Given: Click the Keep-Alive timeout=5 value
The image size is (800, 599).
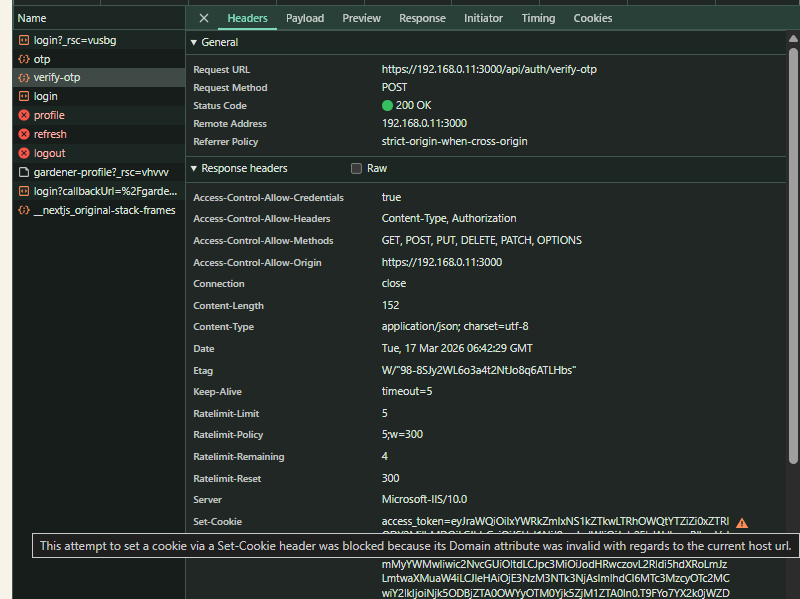Looking at the screenshot, I should [407, 391].
